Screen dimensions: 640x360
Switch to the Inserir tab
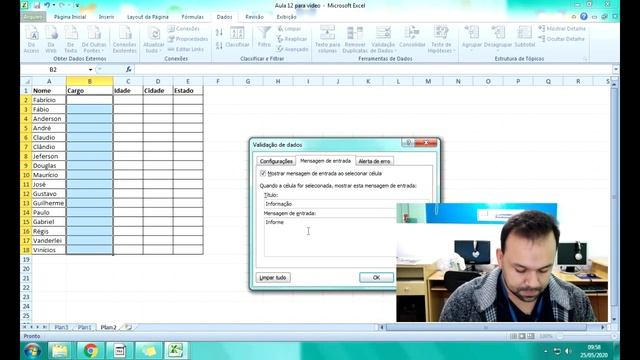point(107,17)
